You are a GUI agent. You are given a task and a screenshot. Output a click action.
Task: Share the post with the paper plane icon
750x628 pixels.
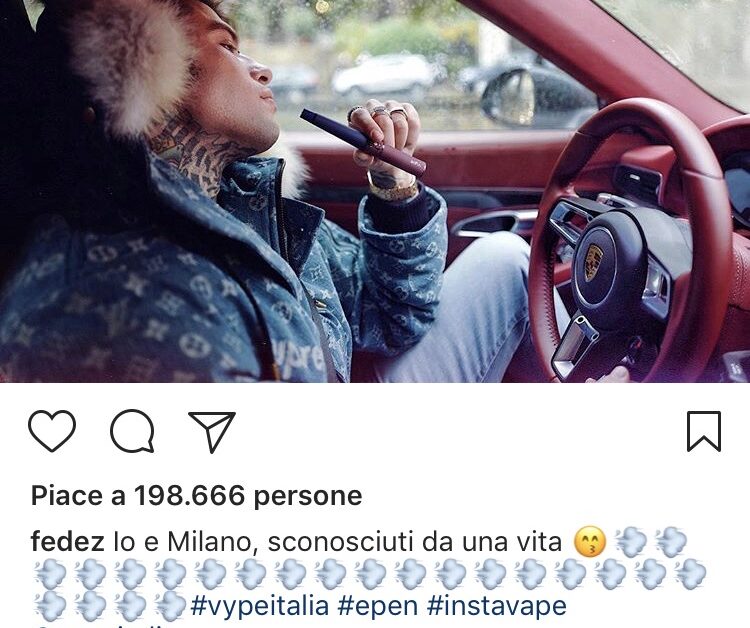(x=212, y=431)
